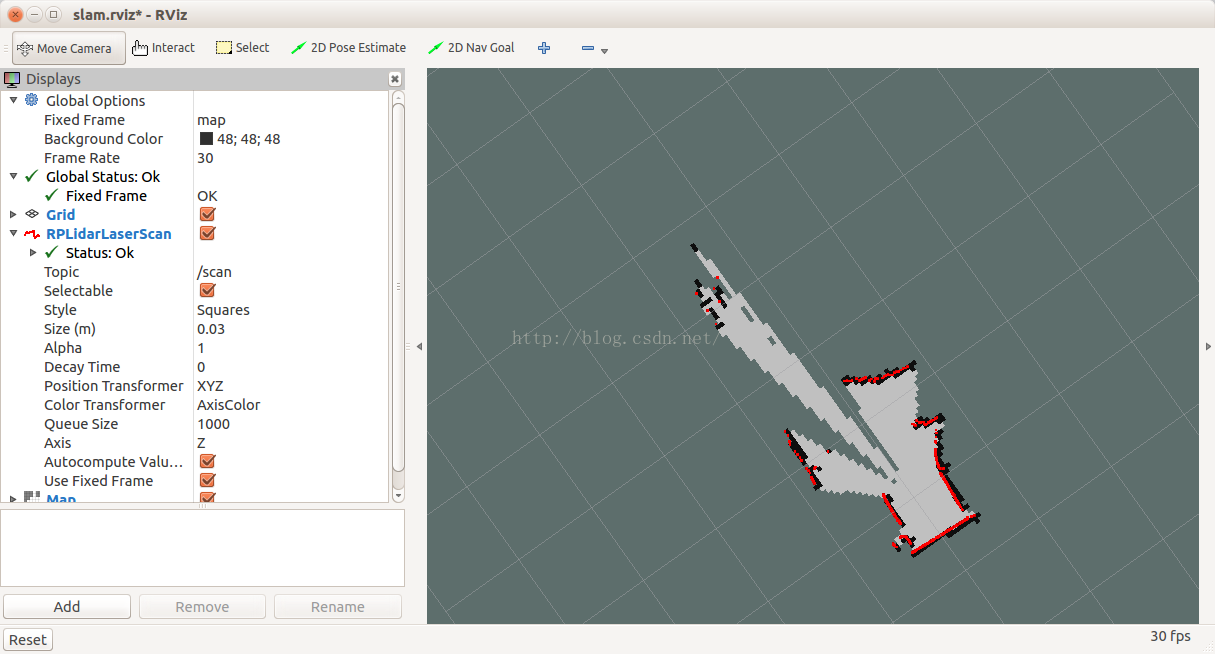Click the Remove display button
Viewport: 1215px width, 654px height.
(202, 606)
